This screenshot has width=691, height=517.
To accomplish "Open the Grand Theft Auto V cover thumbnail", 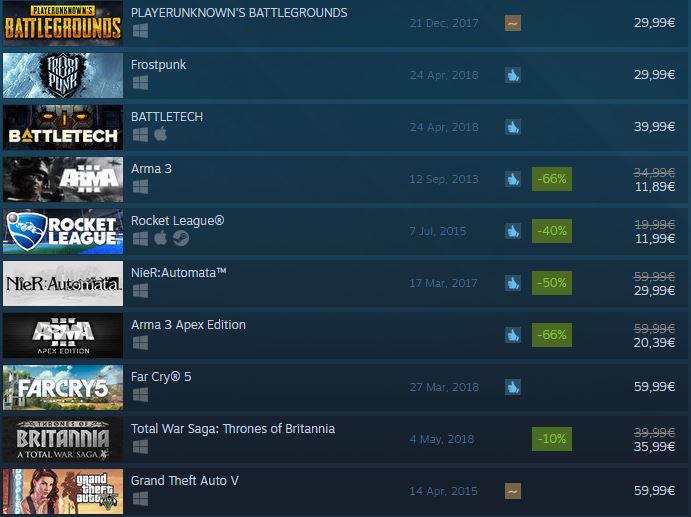I will tap(63, 491).
